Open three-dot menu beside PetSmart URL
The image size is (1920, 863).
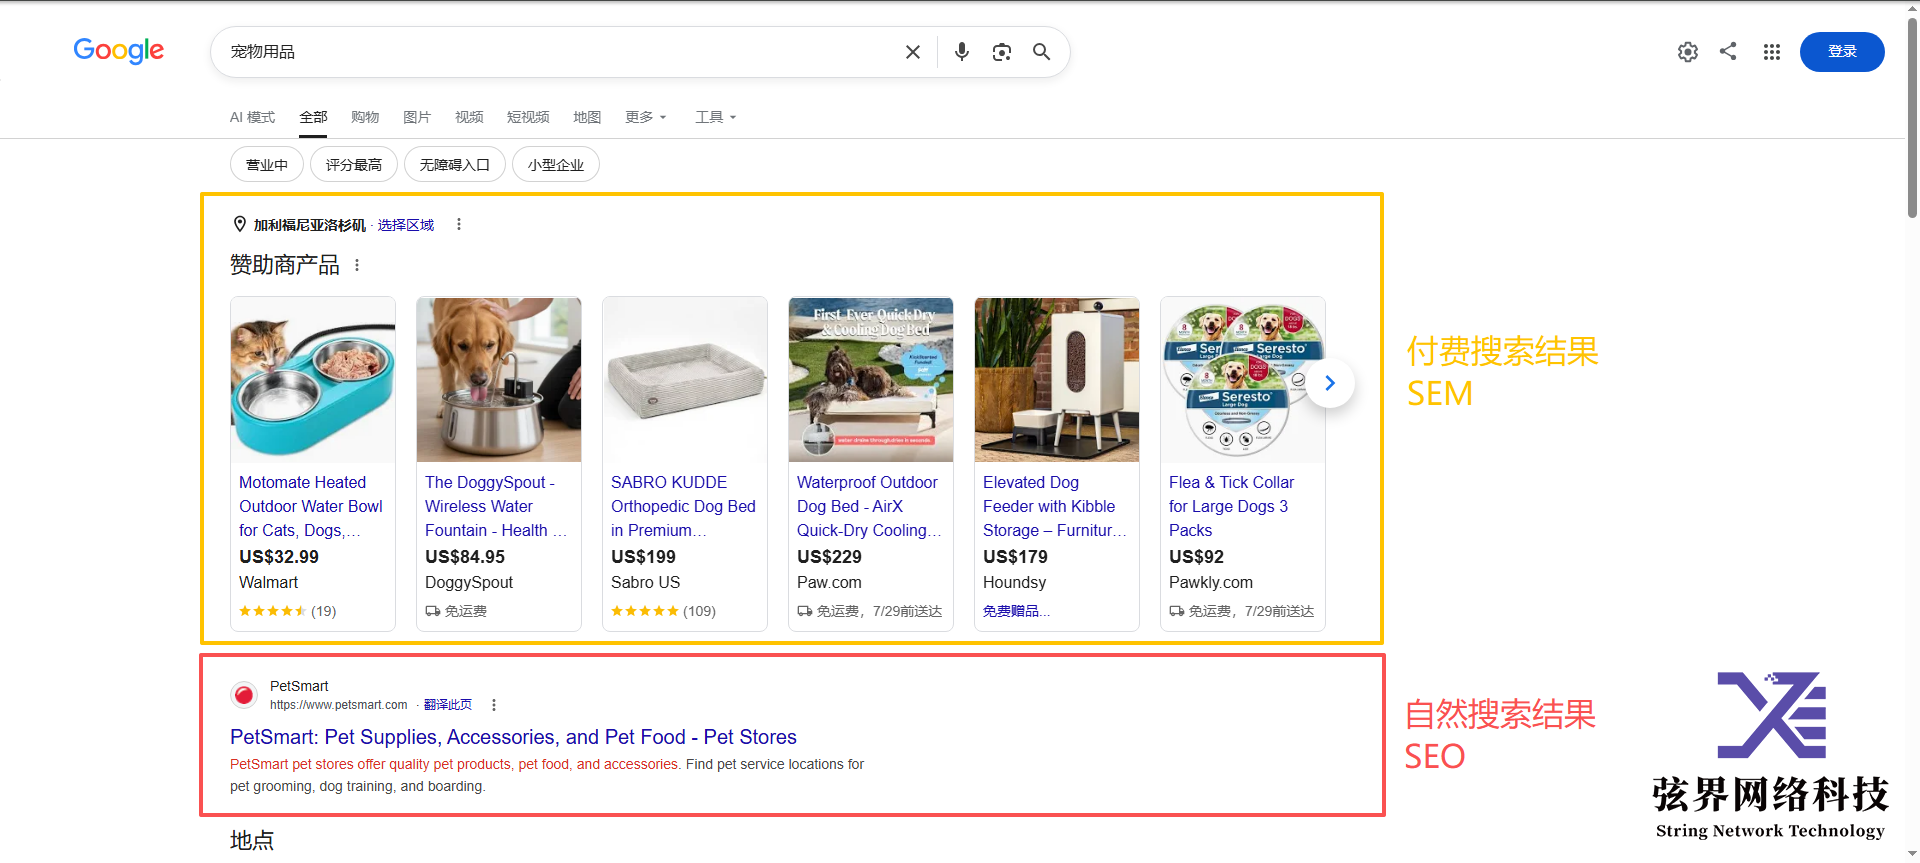(494, 705)
